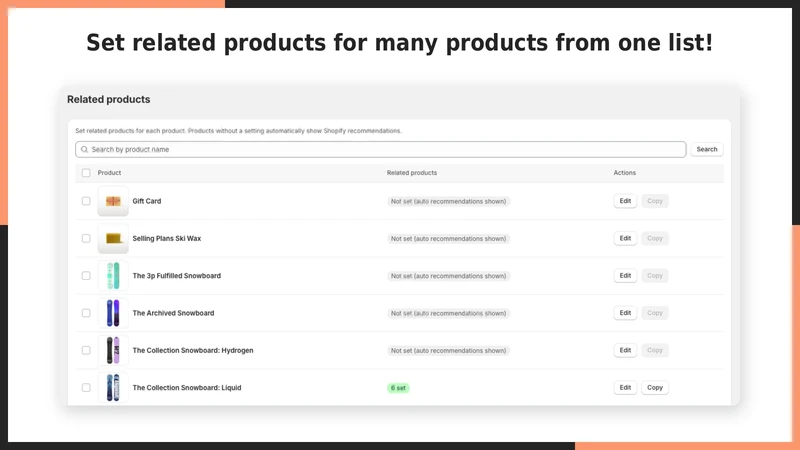Click the Search button

click(x=707, y=149)
